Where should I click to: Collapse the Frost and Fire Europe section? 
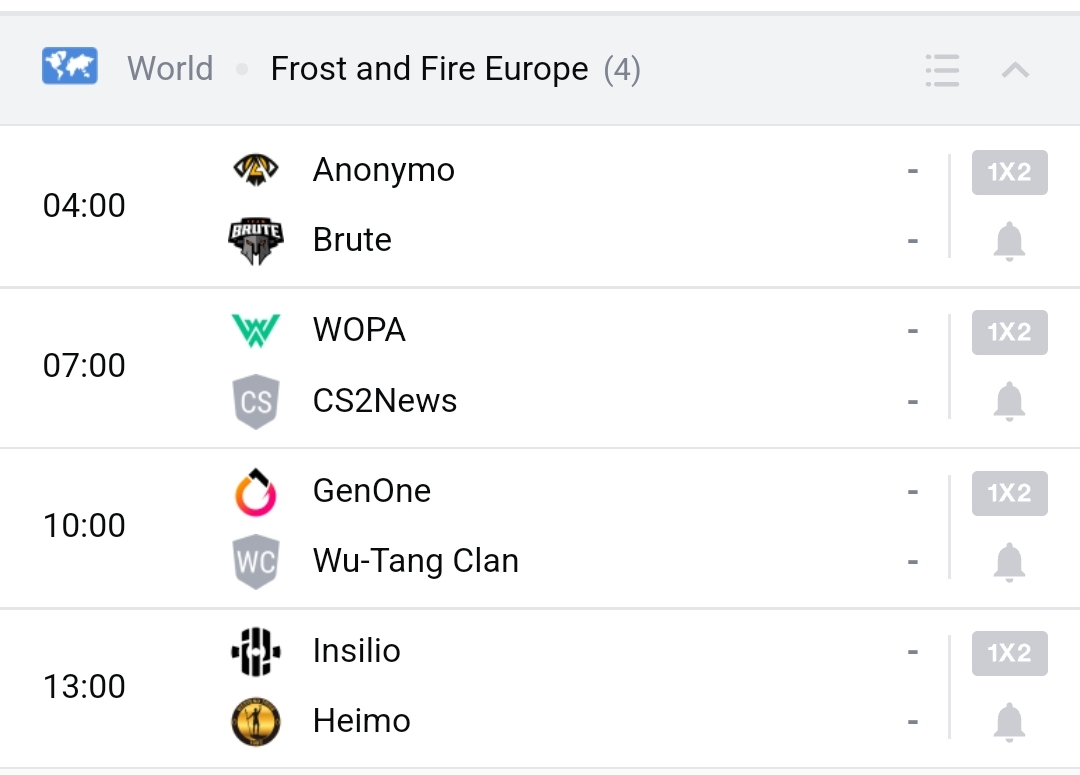pyautogui.click(x=1015, y=70)
